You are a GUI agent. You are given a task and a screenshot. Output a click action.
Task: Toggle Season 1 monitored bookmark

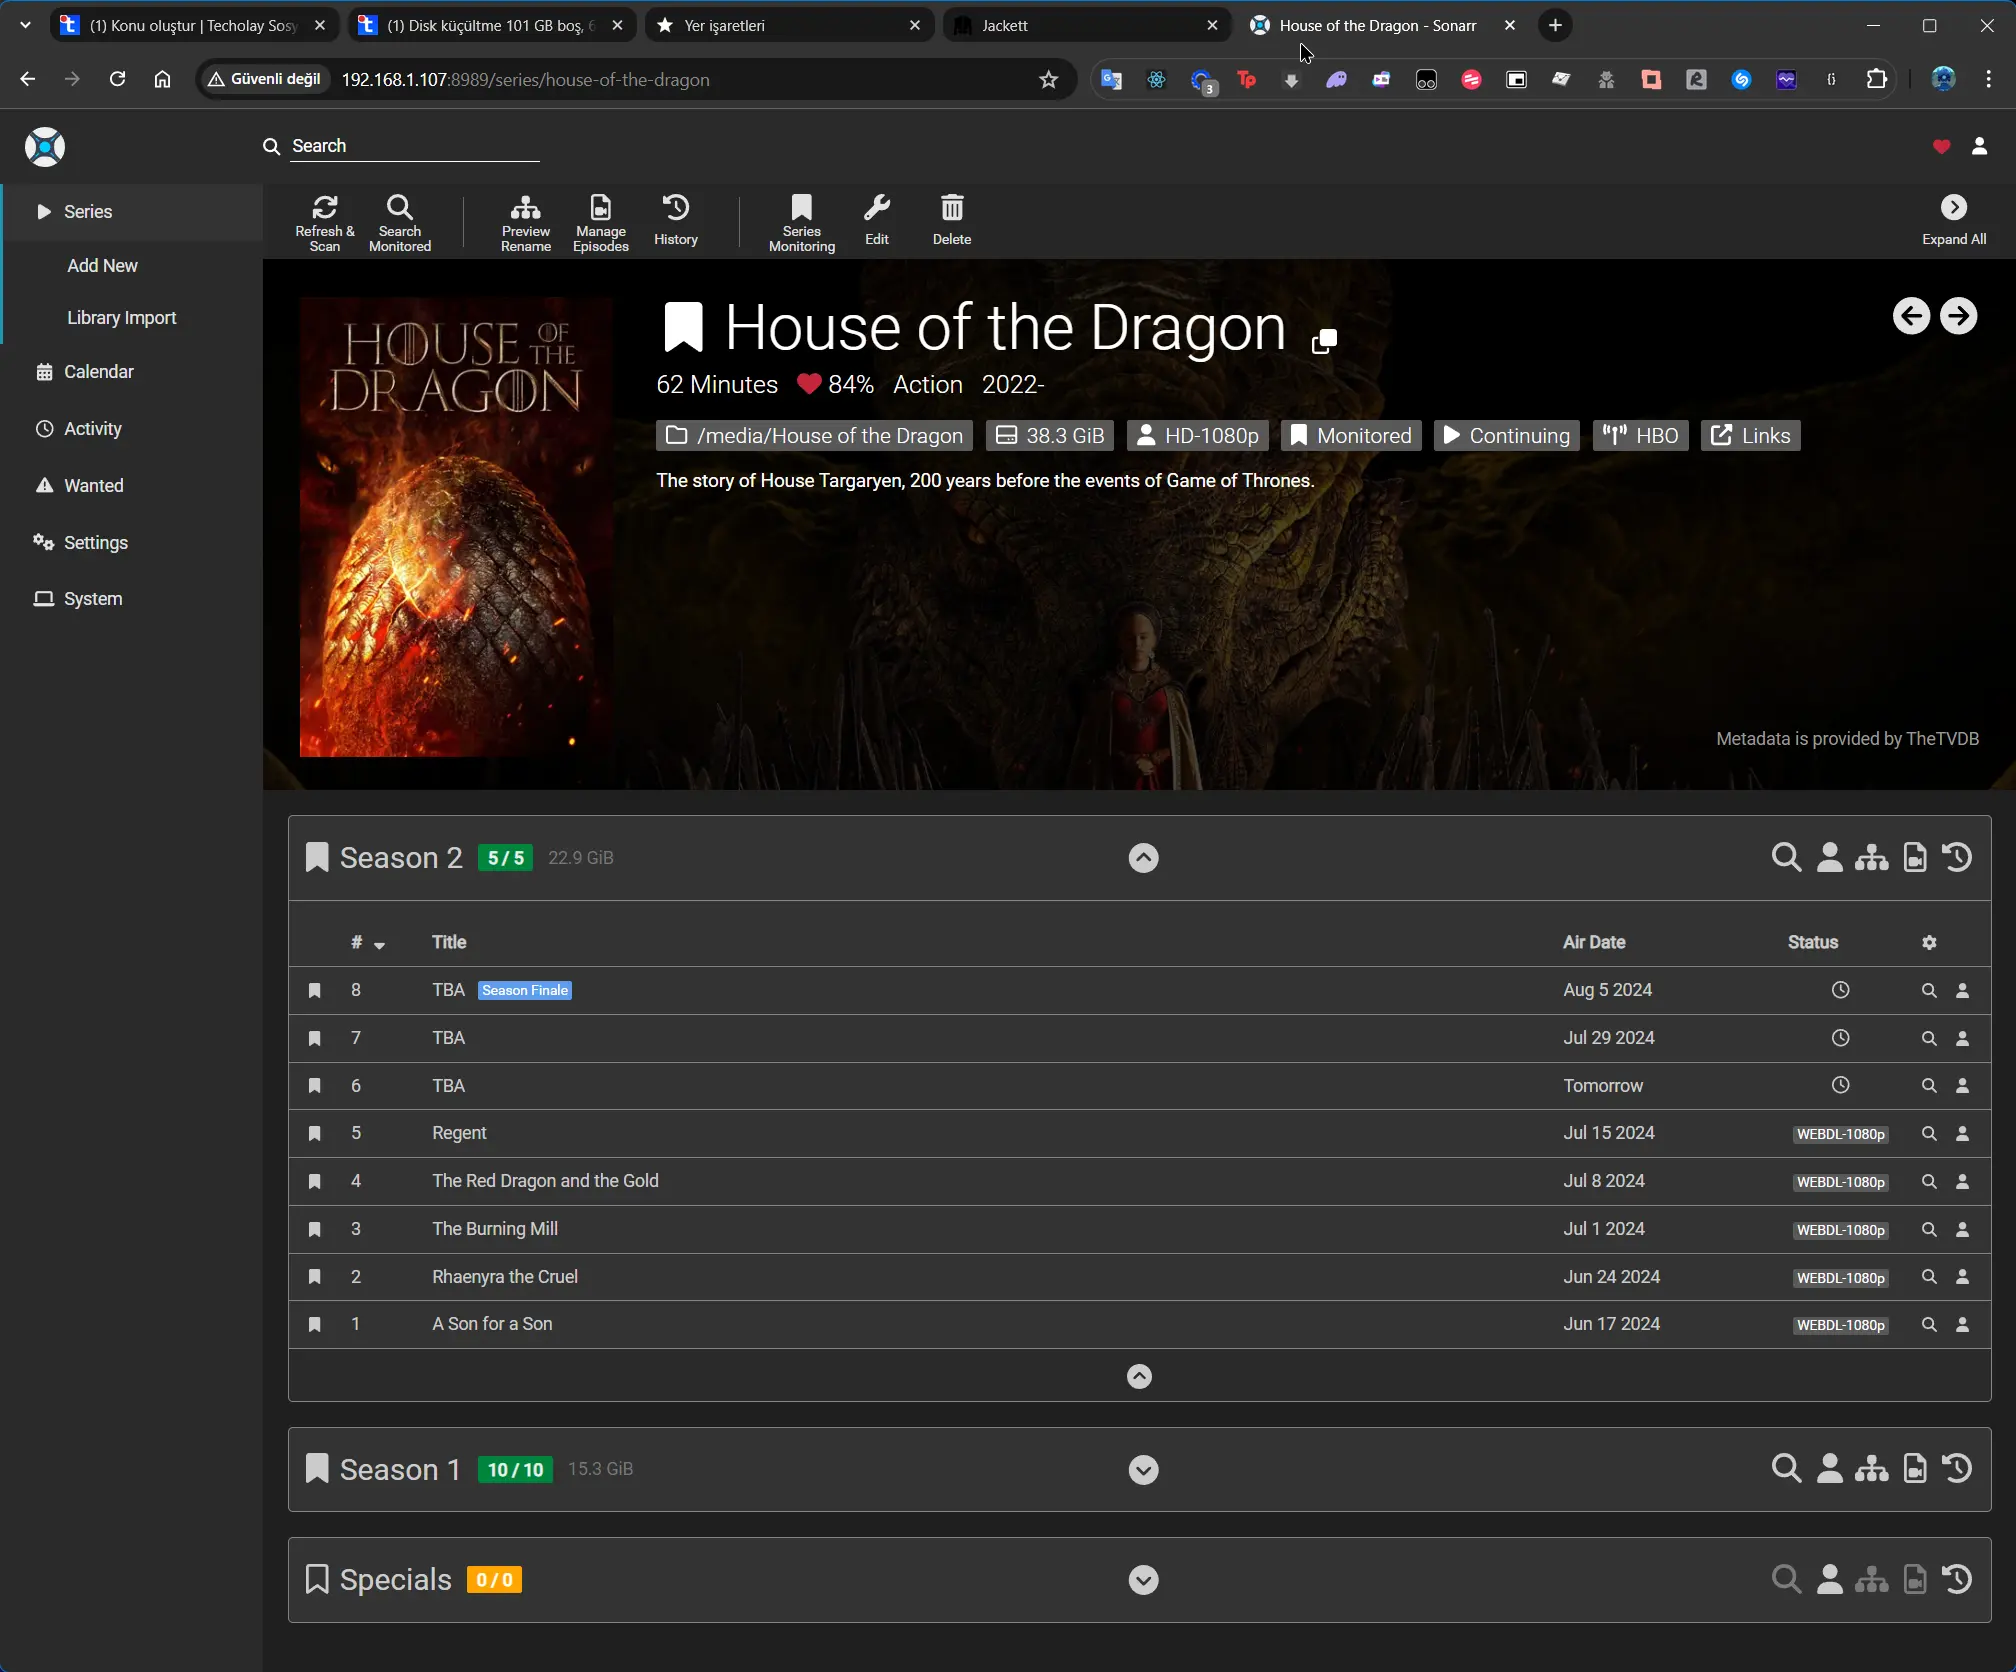(317, 1468)
